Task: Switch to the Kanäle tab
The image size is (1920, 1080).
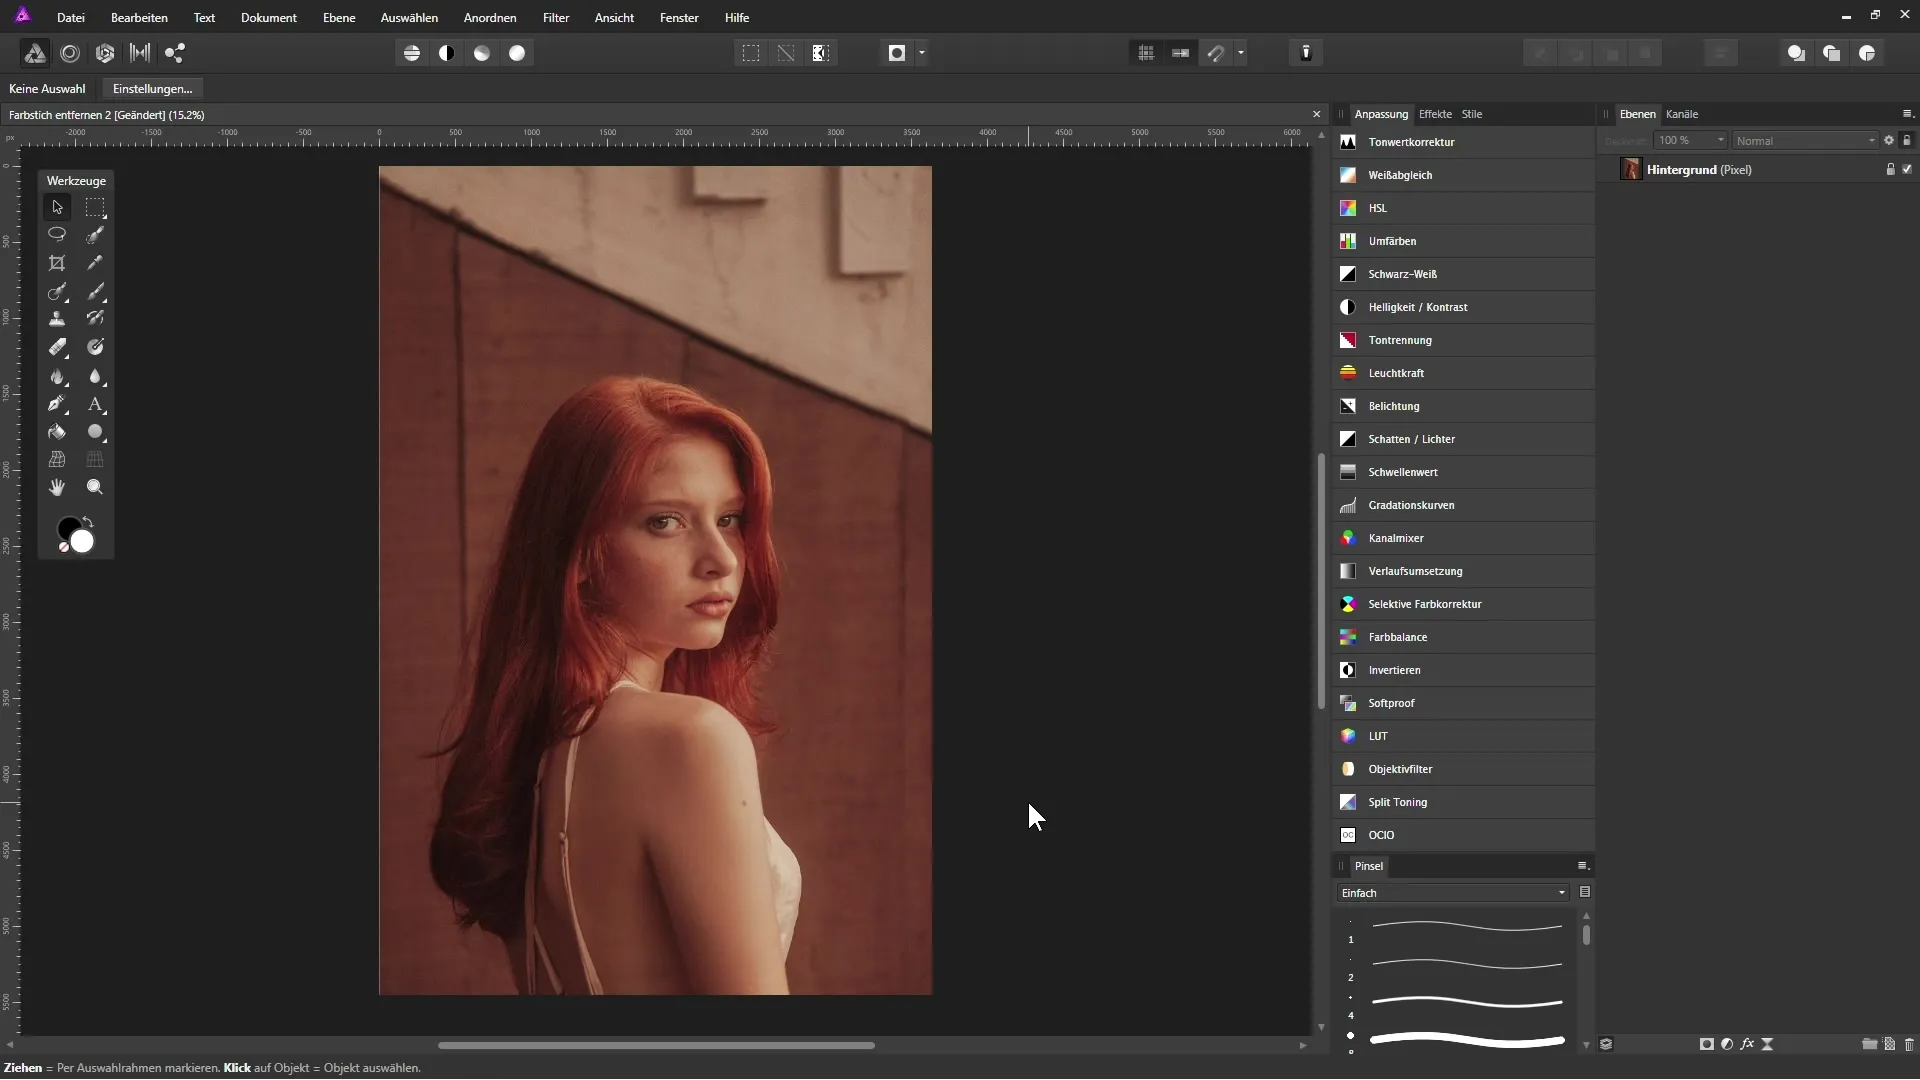Action: [1682, 114]
